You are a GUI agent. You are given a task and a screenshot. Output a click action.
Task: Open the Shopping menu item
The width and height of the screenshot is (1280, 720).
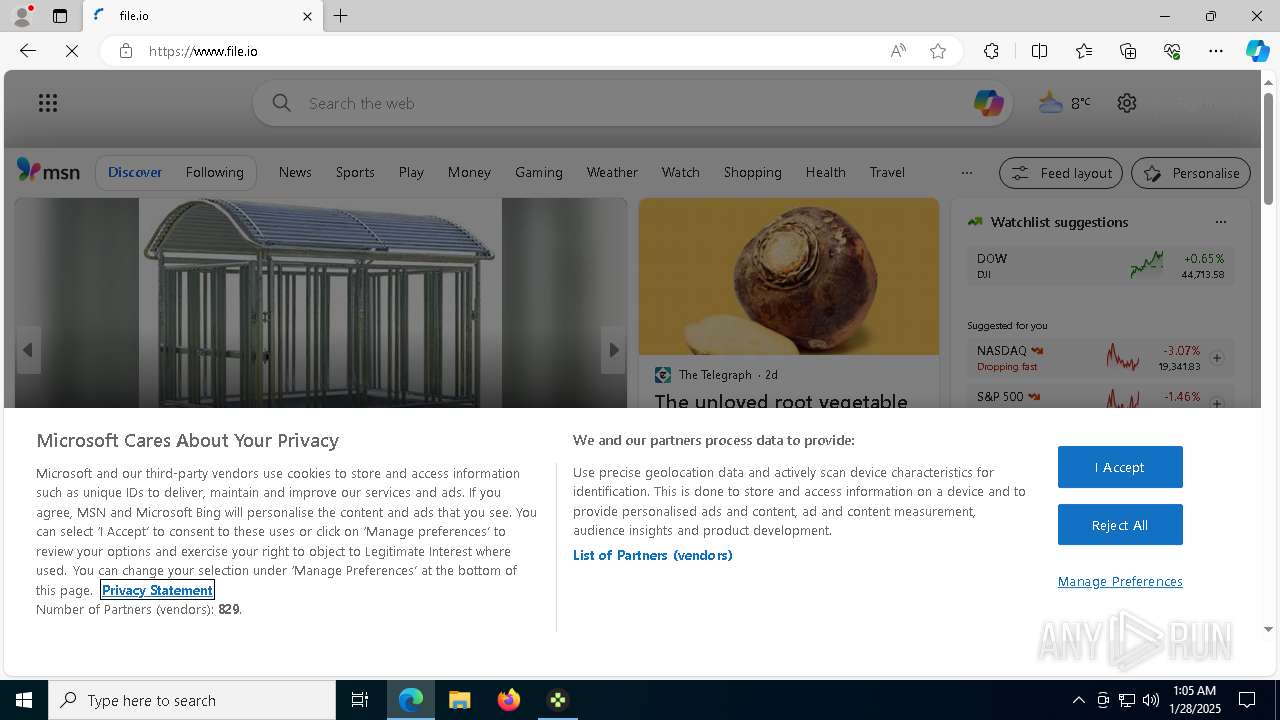pos(753,172)
